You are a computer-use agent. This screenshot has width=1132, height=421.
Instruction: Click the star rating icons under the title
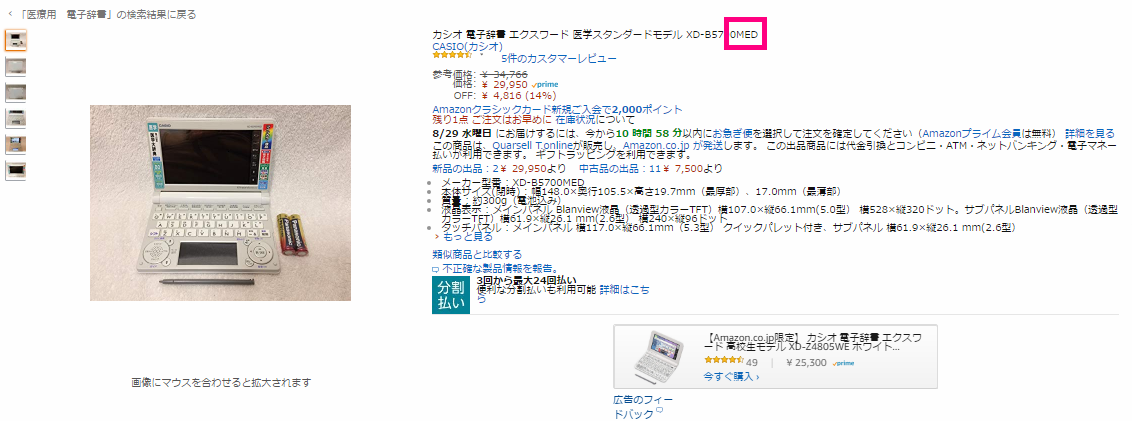(x=453, y=55)
